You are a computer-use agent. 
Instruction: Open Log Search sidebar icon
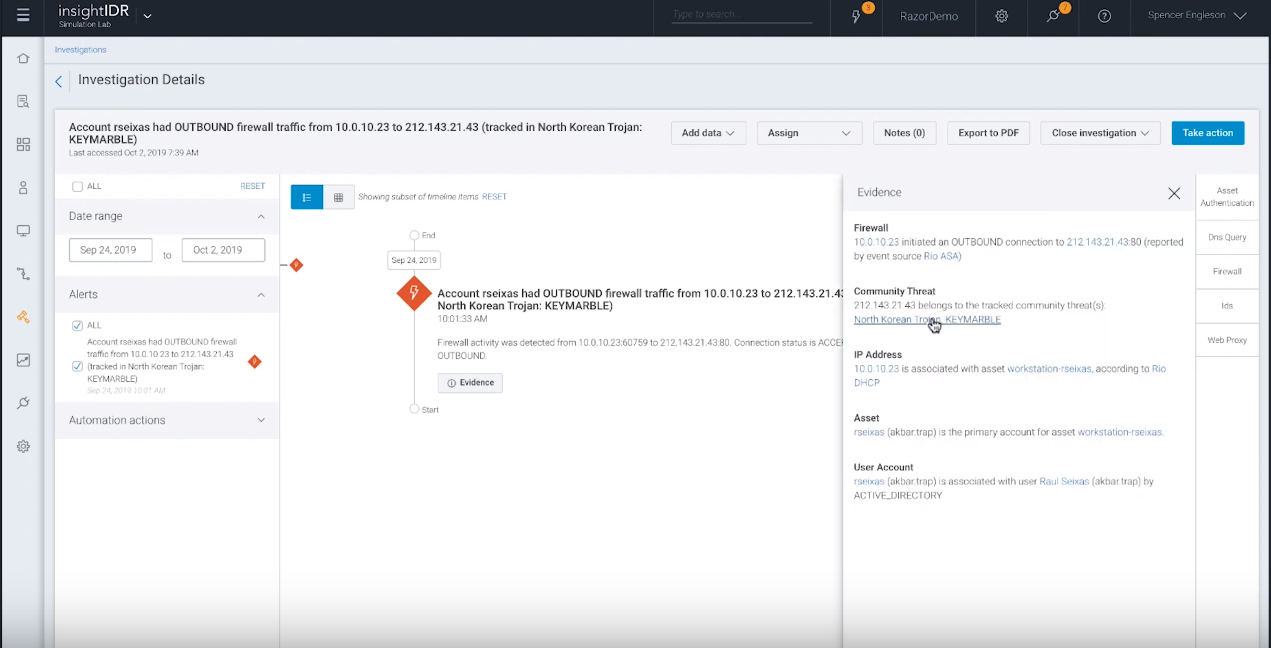[x=23, y=101]
